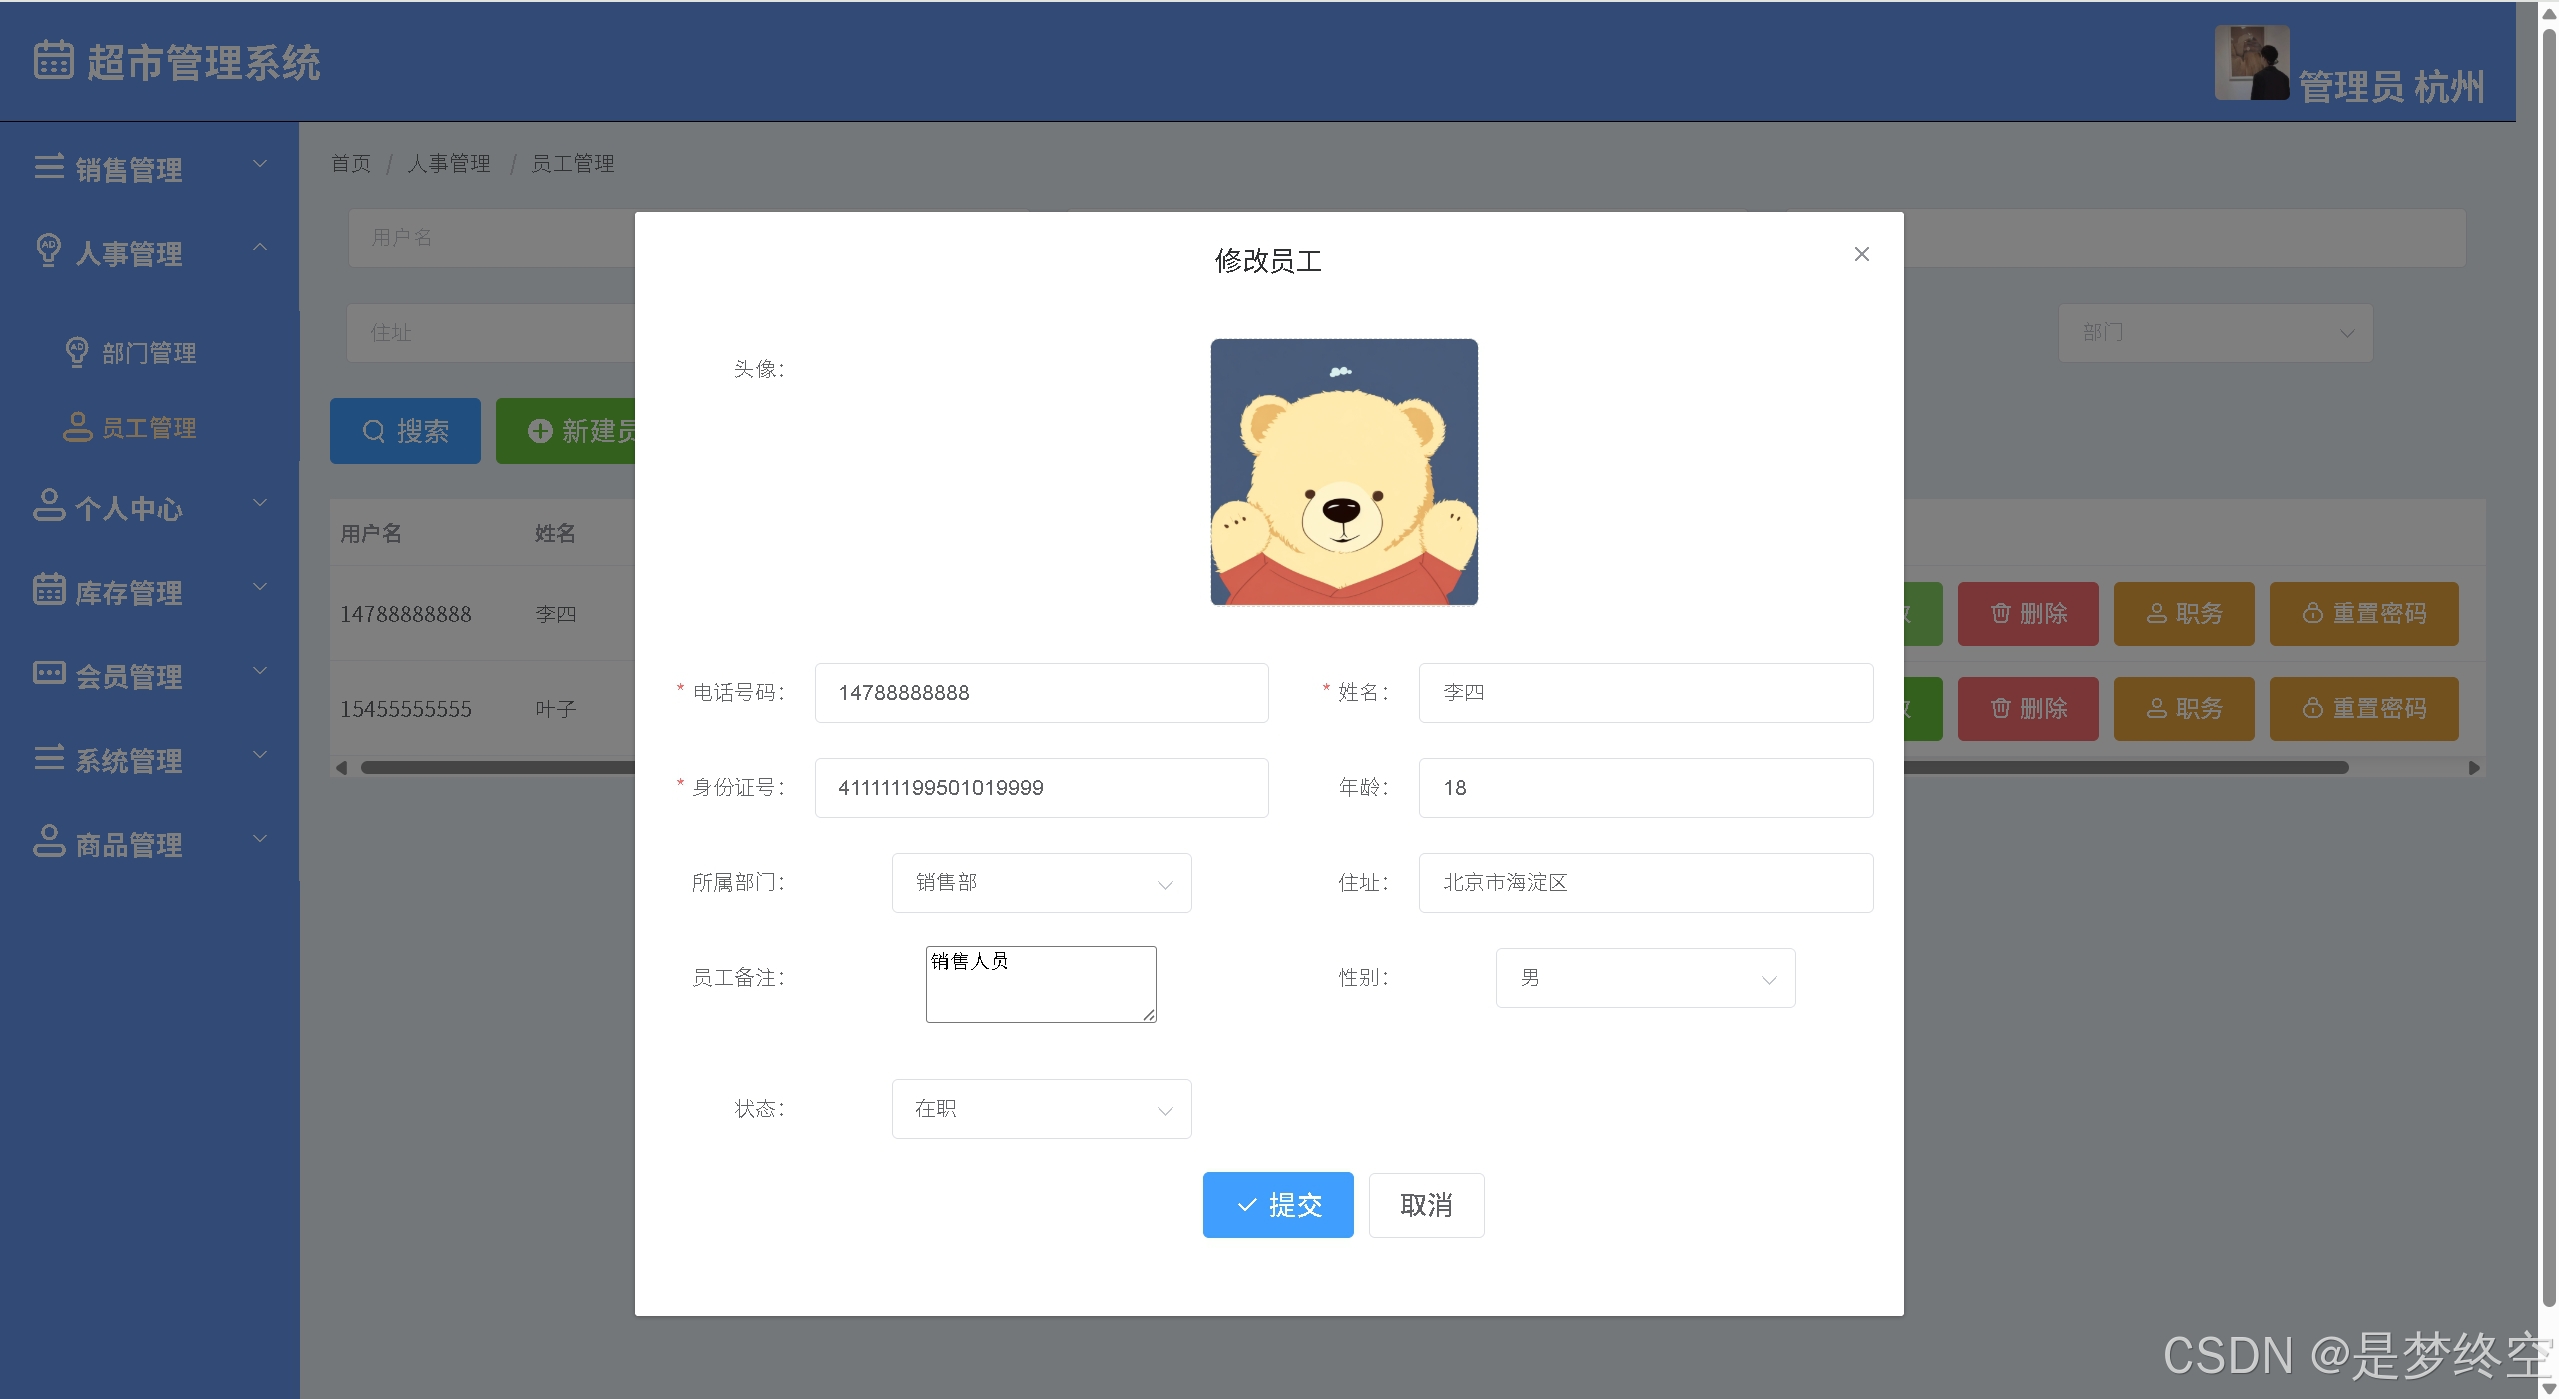Click the administrator profile photo in header

(x=2251, y=62)
